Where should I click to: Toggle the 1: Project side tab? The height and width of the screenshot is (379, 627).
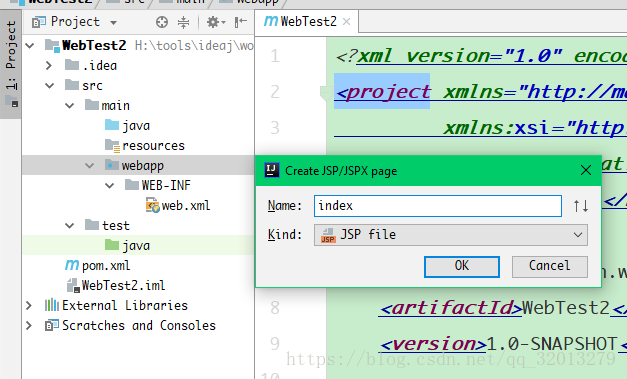[11, 64]
